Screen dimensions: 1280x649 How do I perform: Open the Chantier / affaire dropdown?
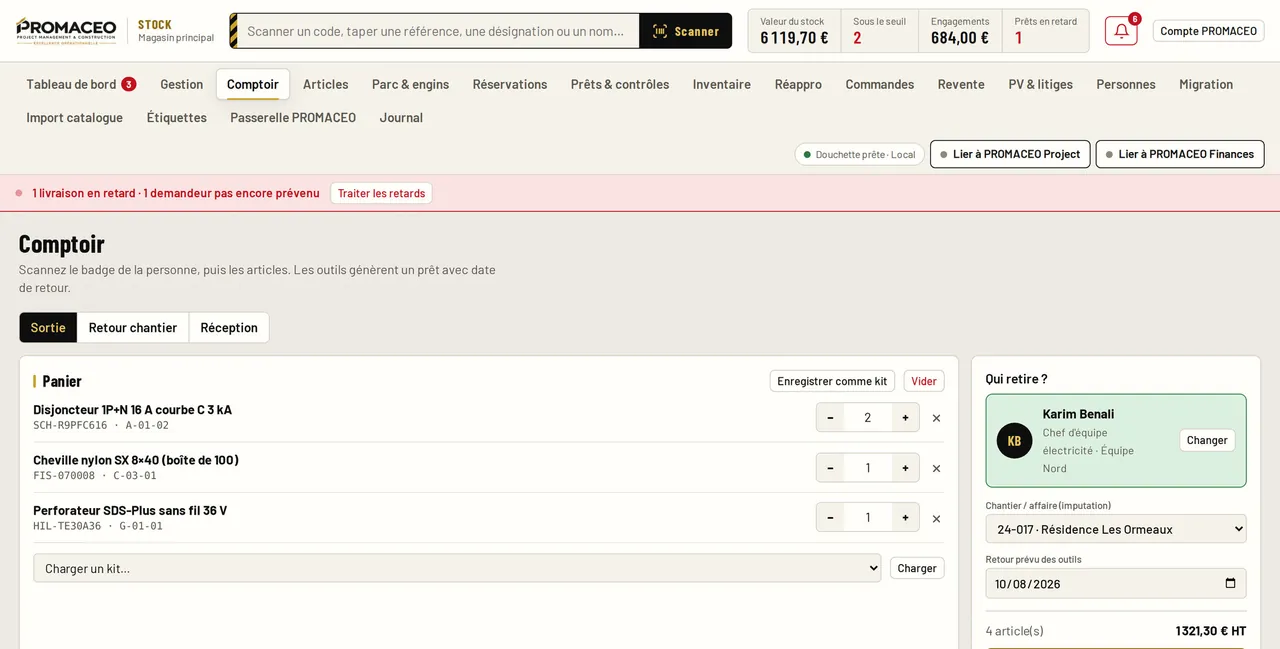click(x=1116, y=529)
